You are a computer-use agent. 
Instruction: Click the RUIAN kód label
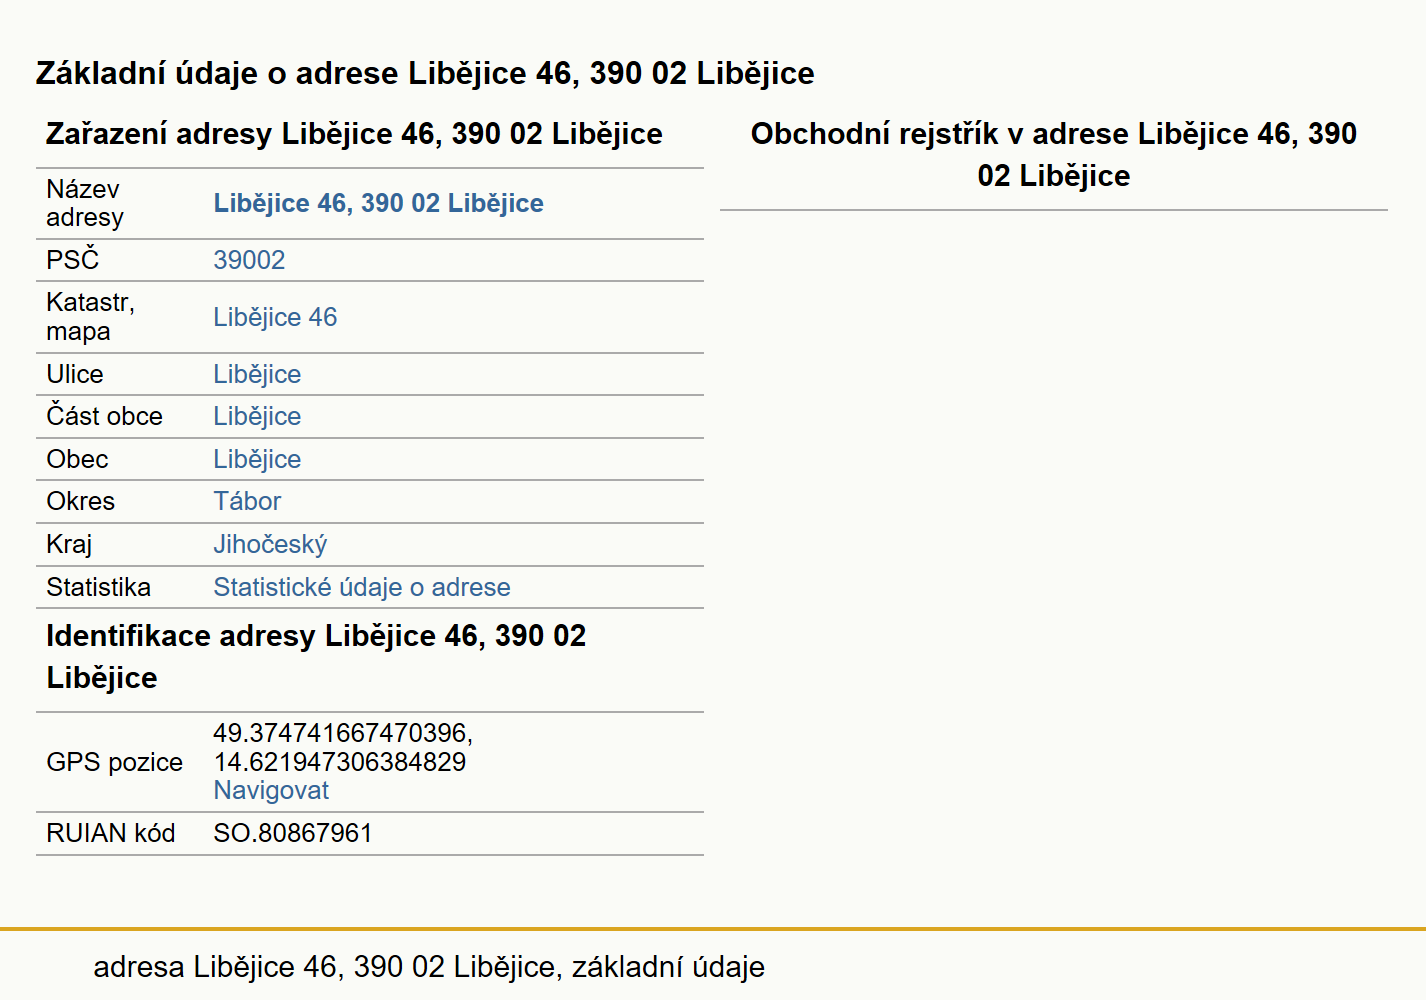(x=110, y=833)
